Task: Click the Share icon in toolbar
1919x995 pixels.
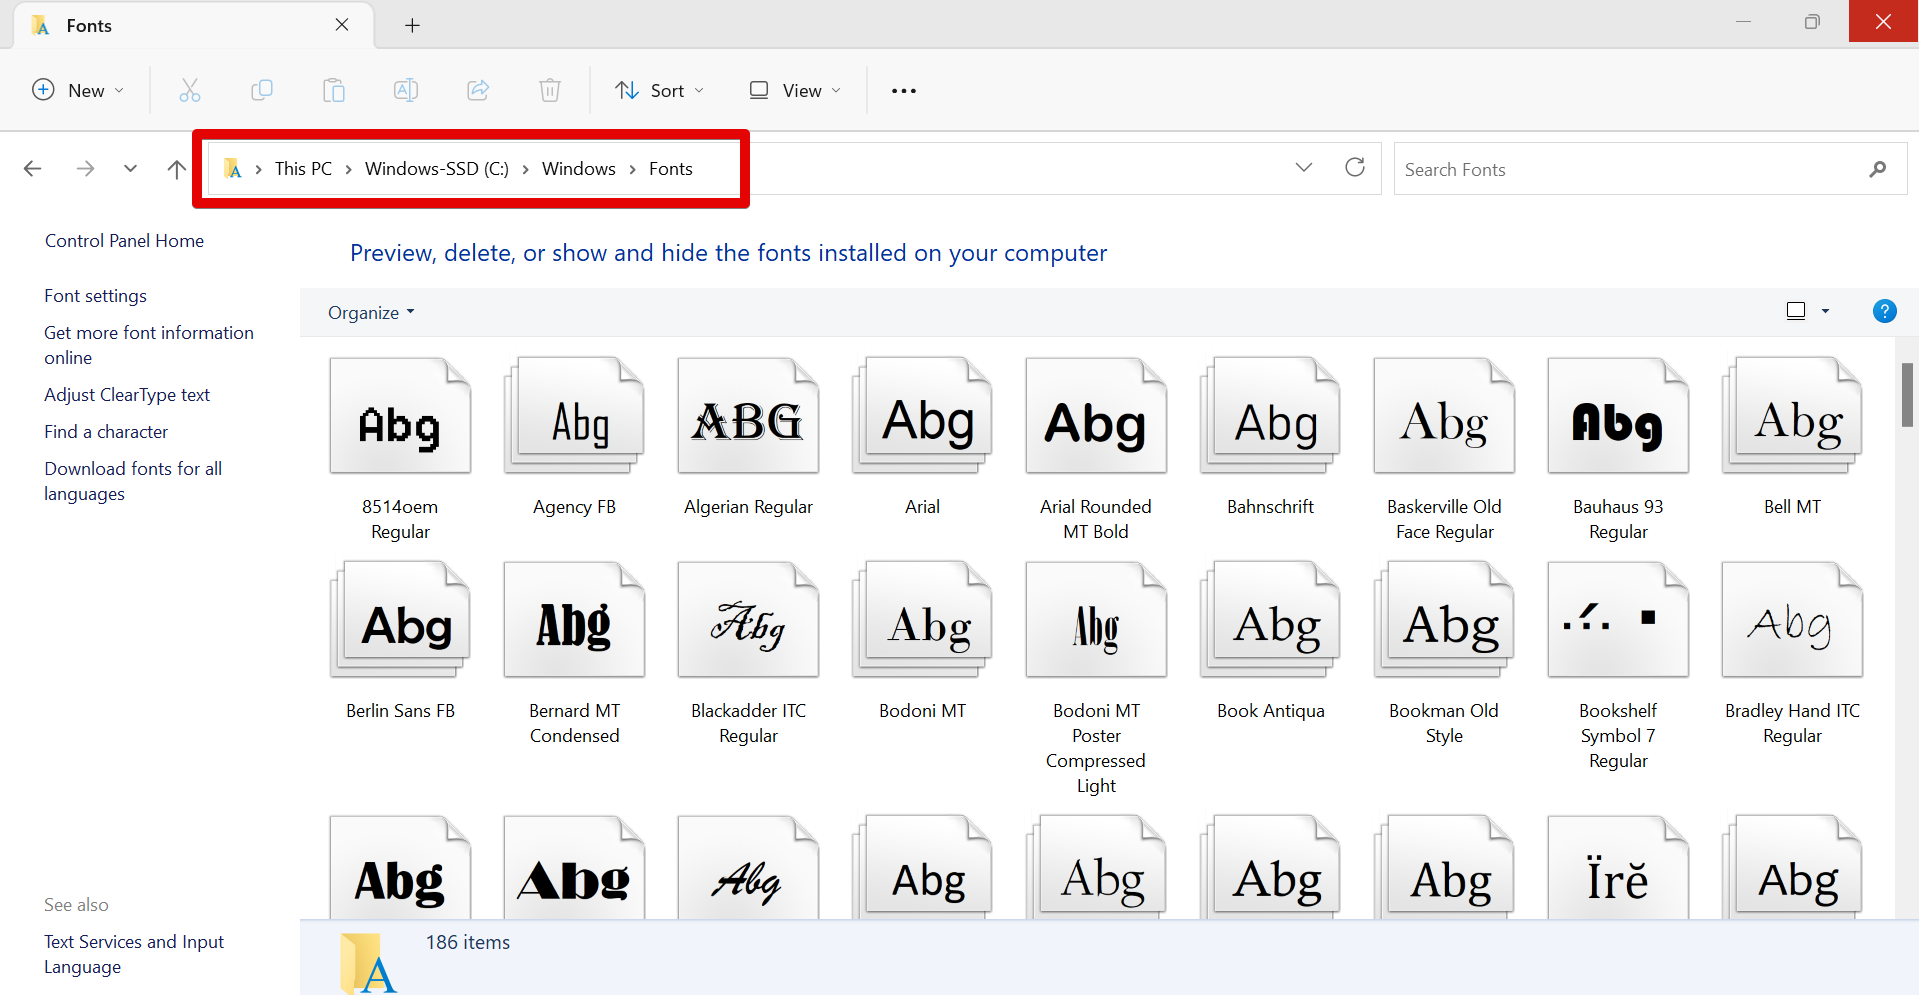Action: 478,91
